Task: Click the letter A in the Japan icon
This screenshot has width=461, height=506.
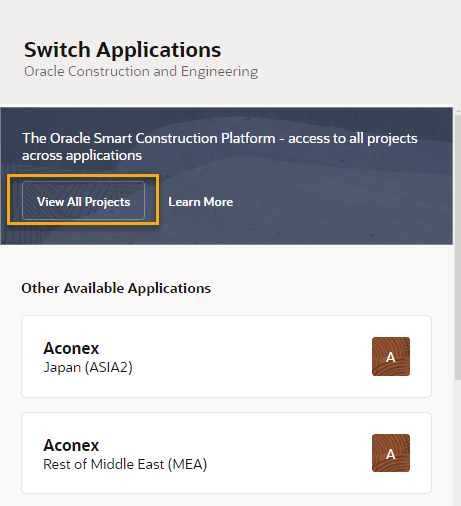Action: pyautogui.click(x=390, y=358)
